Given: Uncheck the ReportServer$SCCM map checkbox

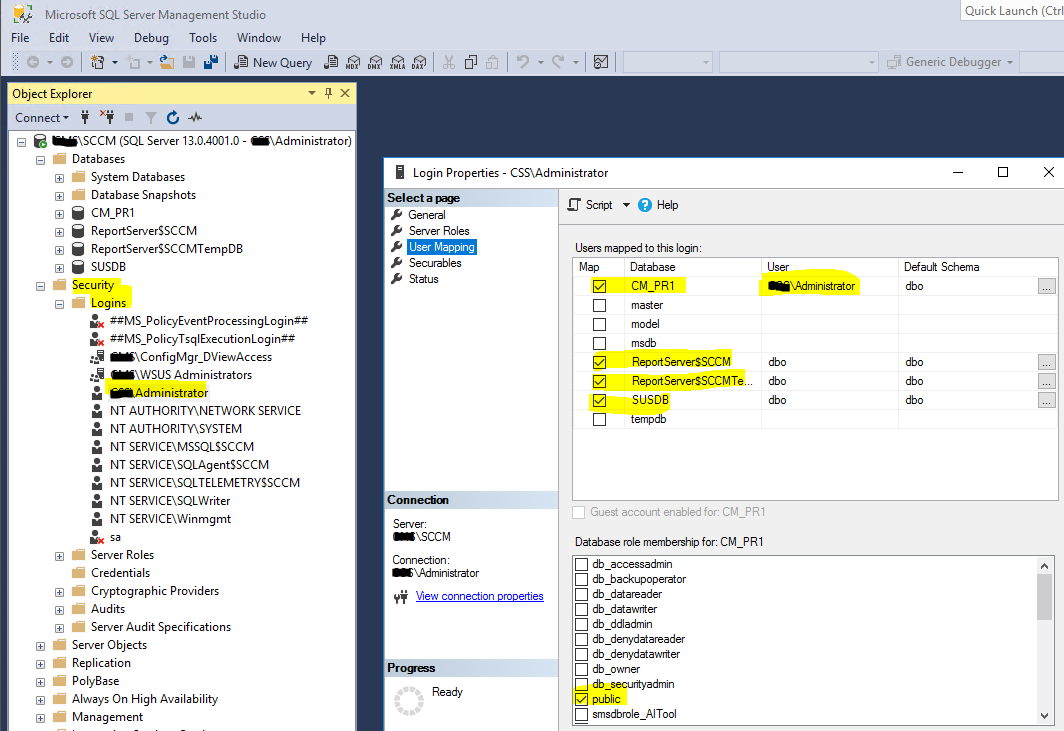Looking at the screenshot, I should (599, 362).
